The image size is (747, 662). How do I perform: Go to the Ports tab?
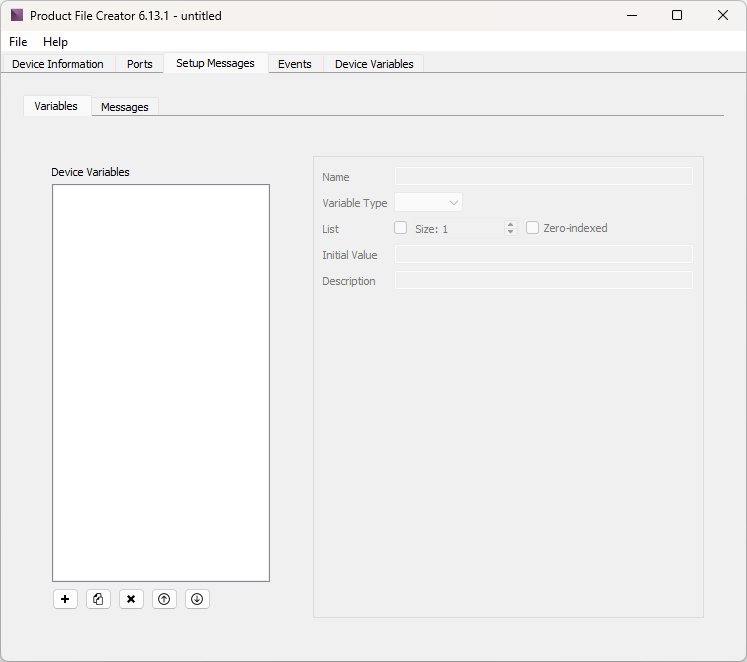click(x=140, y=64)
